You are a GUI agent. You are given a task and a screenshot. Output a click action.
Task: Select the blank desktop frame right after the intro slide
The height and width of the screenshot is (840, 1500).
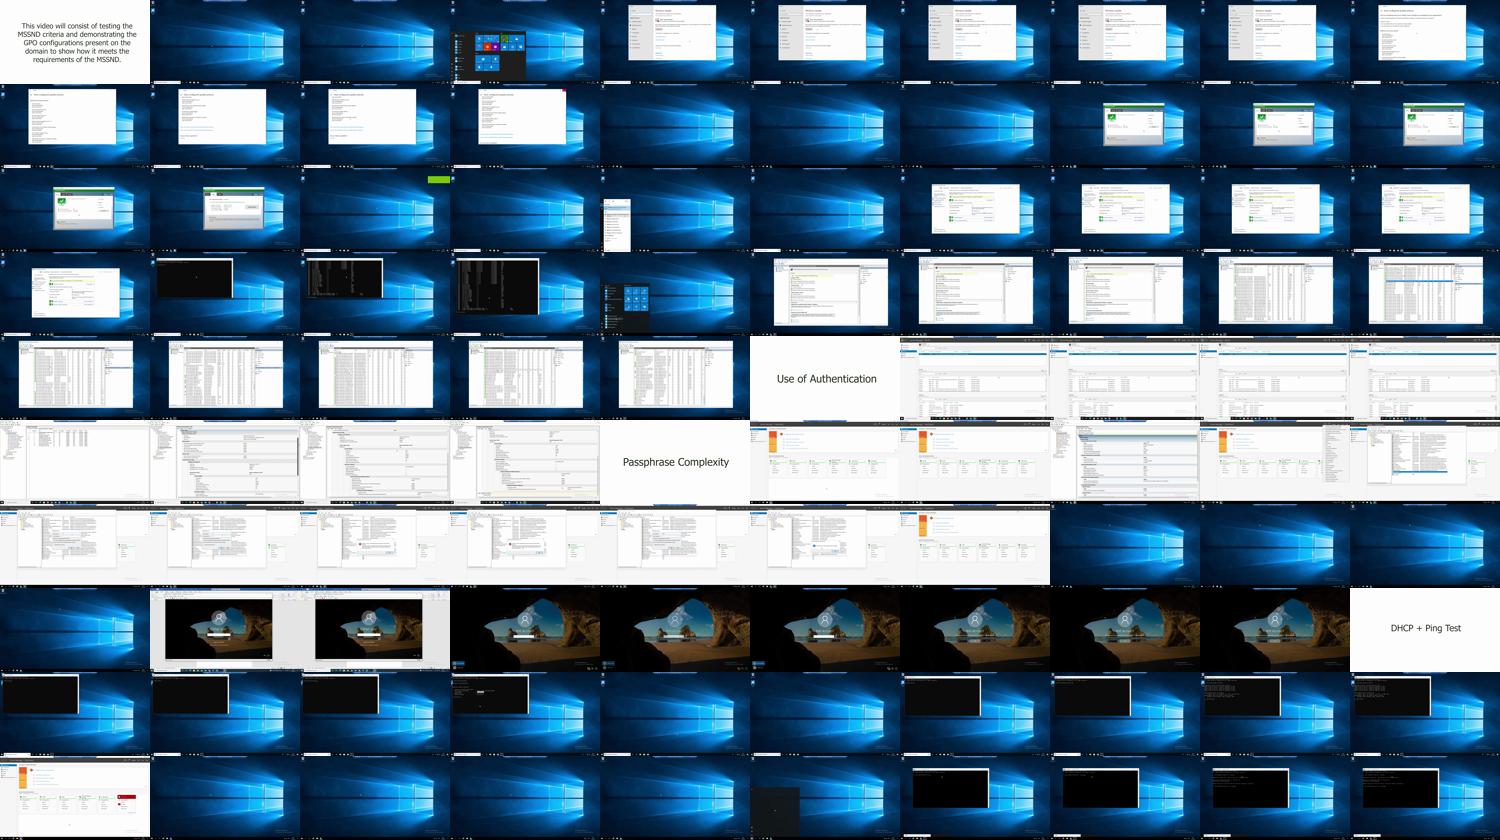225,42
